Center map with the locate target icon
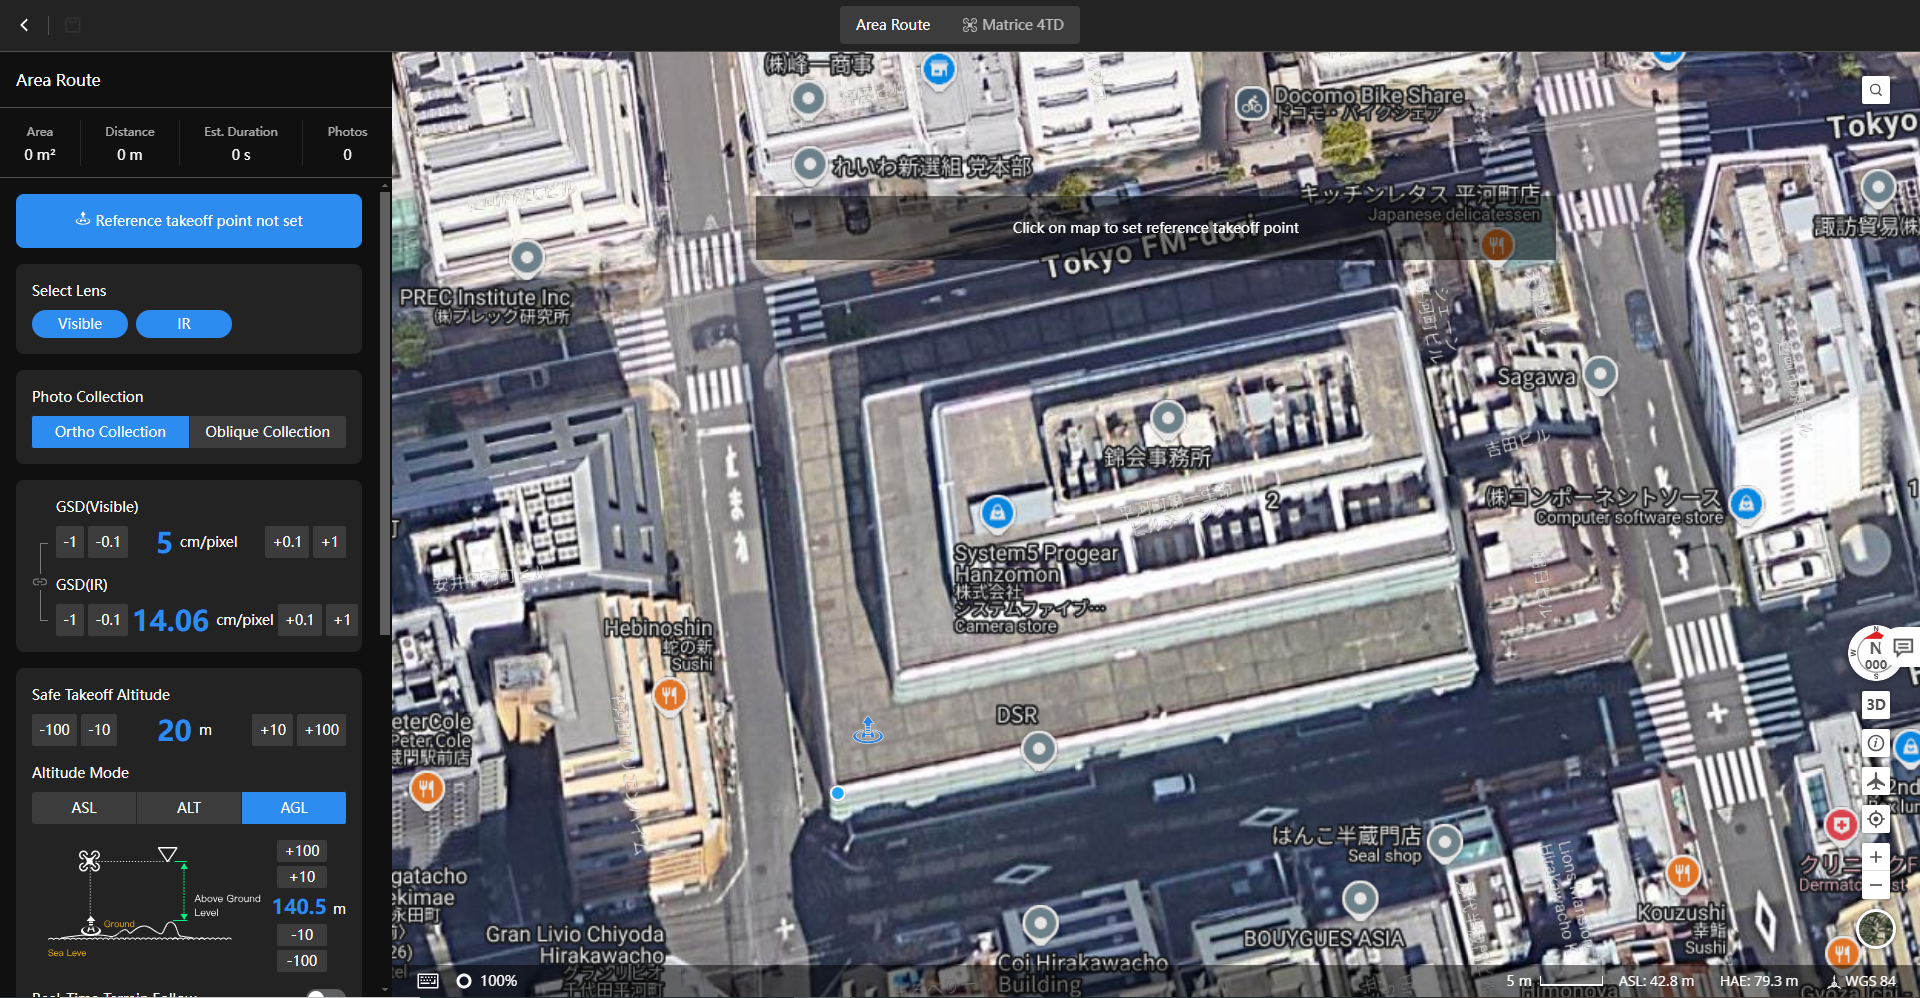 [x=1876, y=819]
